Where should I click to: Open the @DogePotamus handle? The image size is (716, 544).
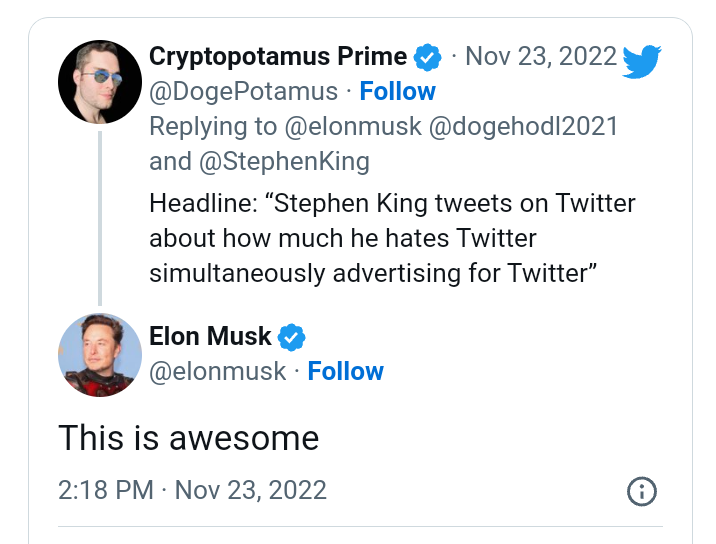pyautogui.click(x=243, y=91)
